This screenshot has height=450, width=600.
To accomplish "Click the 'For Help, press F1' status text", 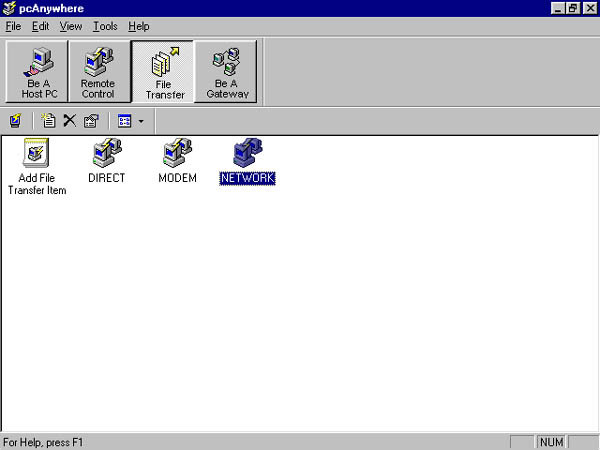I will 43,442.
